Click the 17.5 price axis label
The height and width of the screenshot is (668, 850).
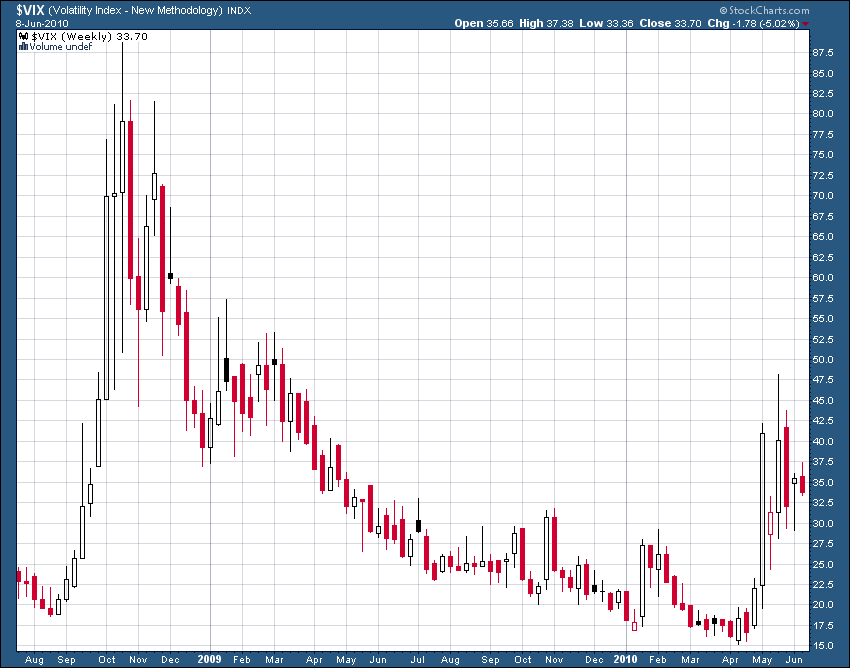pos(823,626)
